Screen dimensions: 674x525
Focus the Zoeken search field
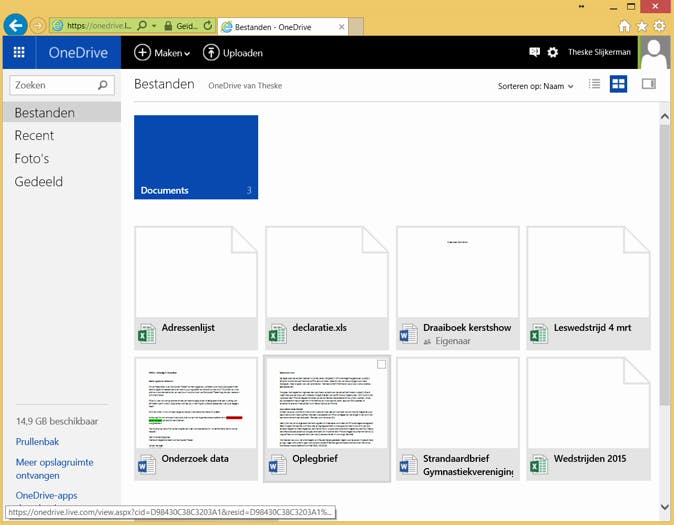(x=62, y=85)
